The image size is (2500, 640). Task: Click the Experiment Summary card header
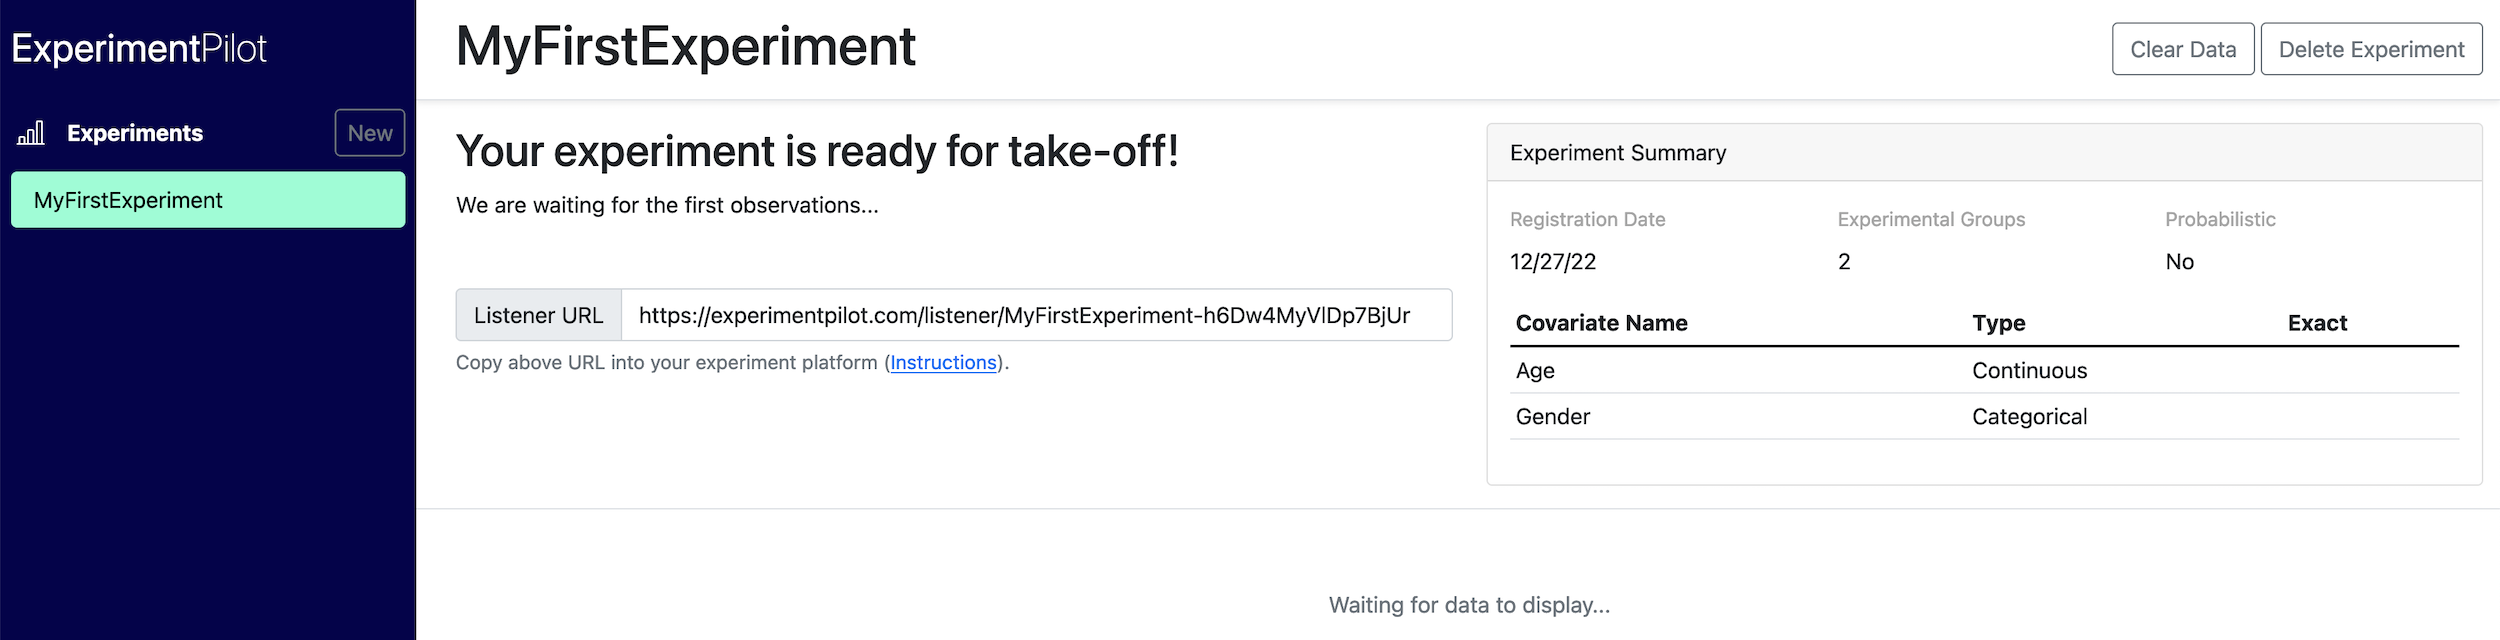1984,153
